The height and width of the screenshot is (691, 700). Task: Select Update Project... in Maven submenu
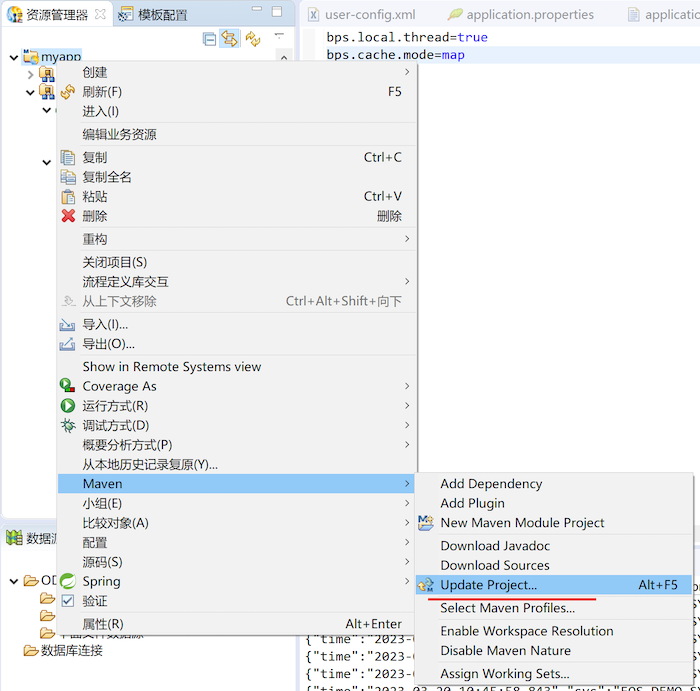[x=488, y=585]
